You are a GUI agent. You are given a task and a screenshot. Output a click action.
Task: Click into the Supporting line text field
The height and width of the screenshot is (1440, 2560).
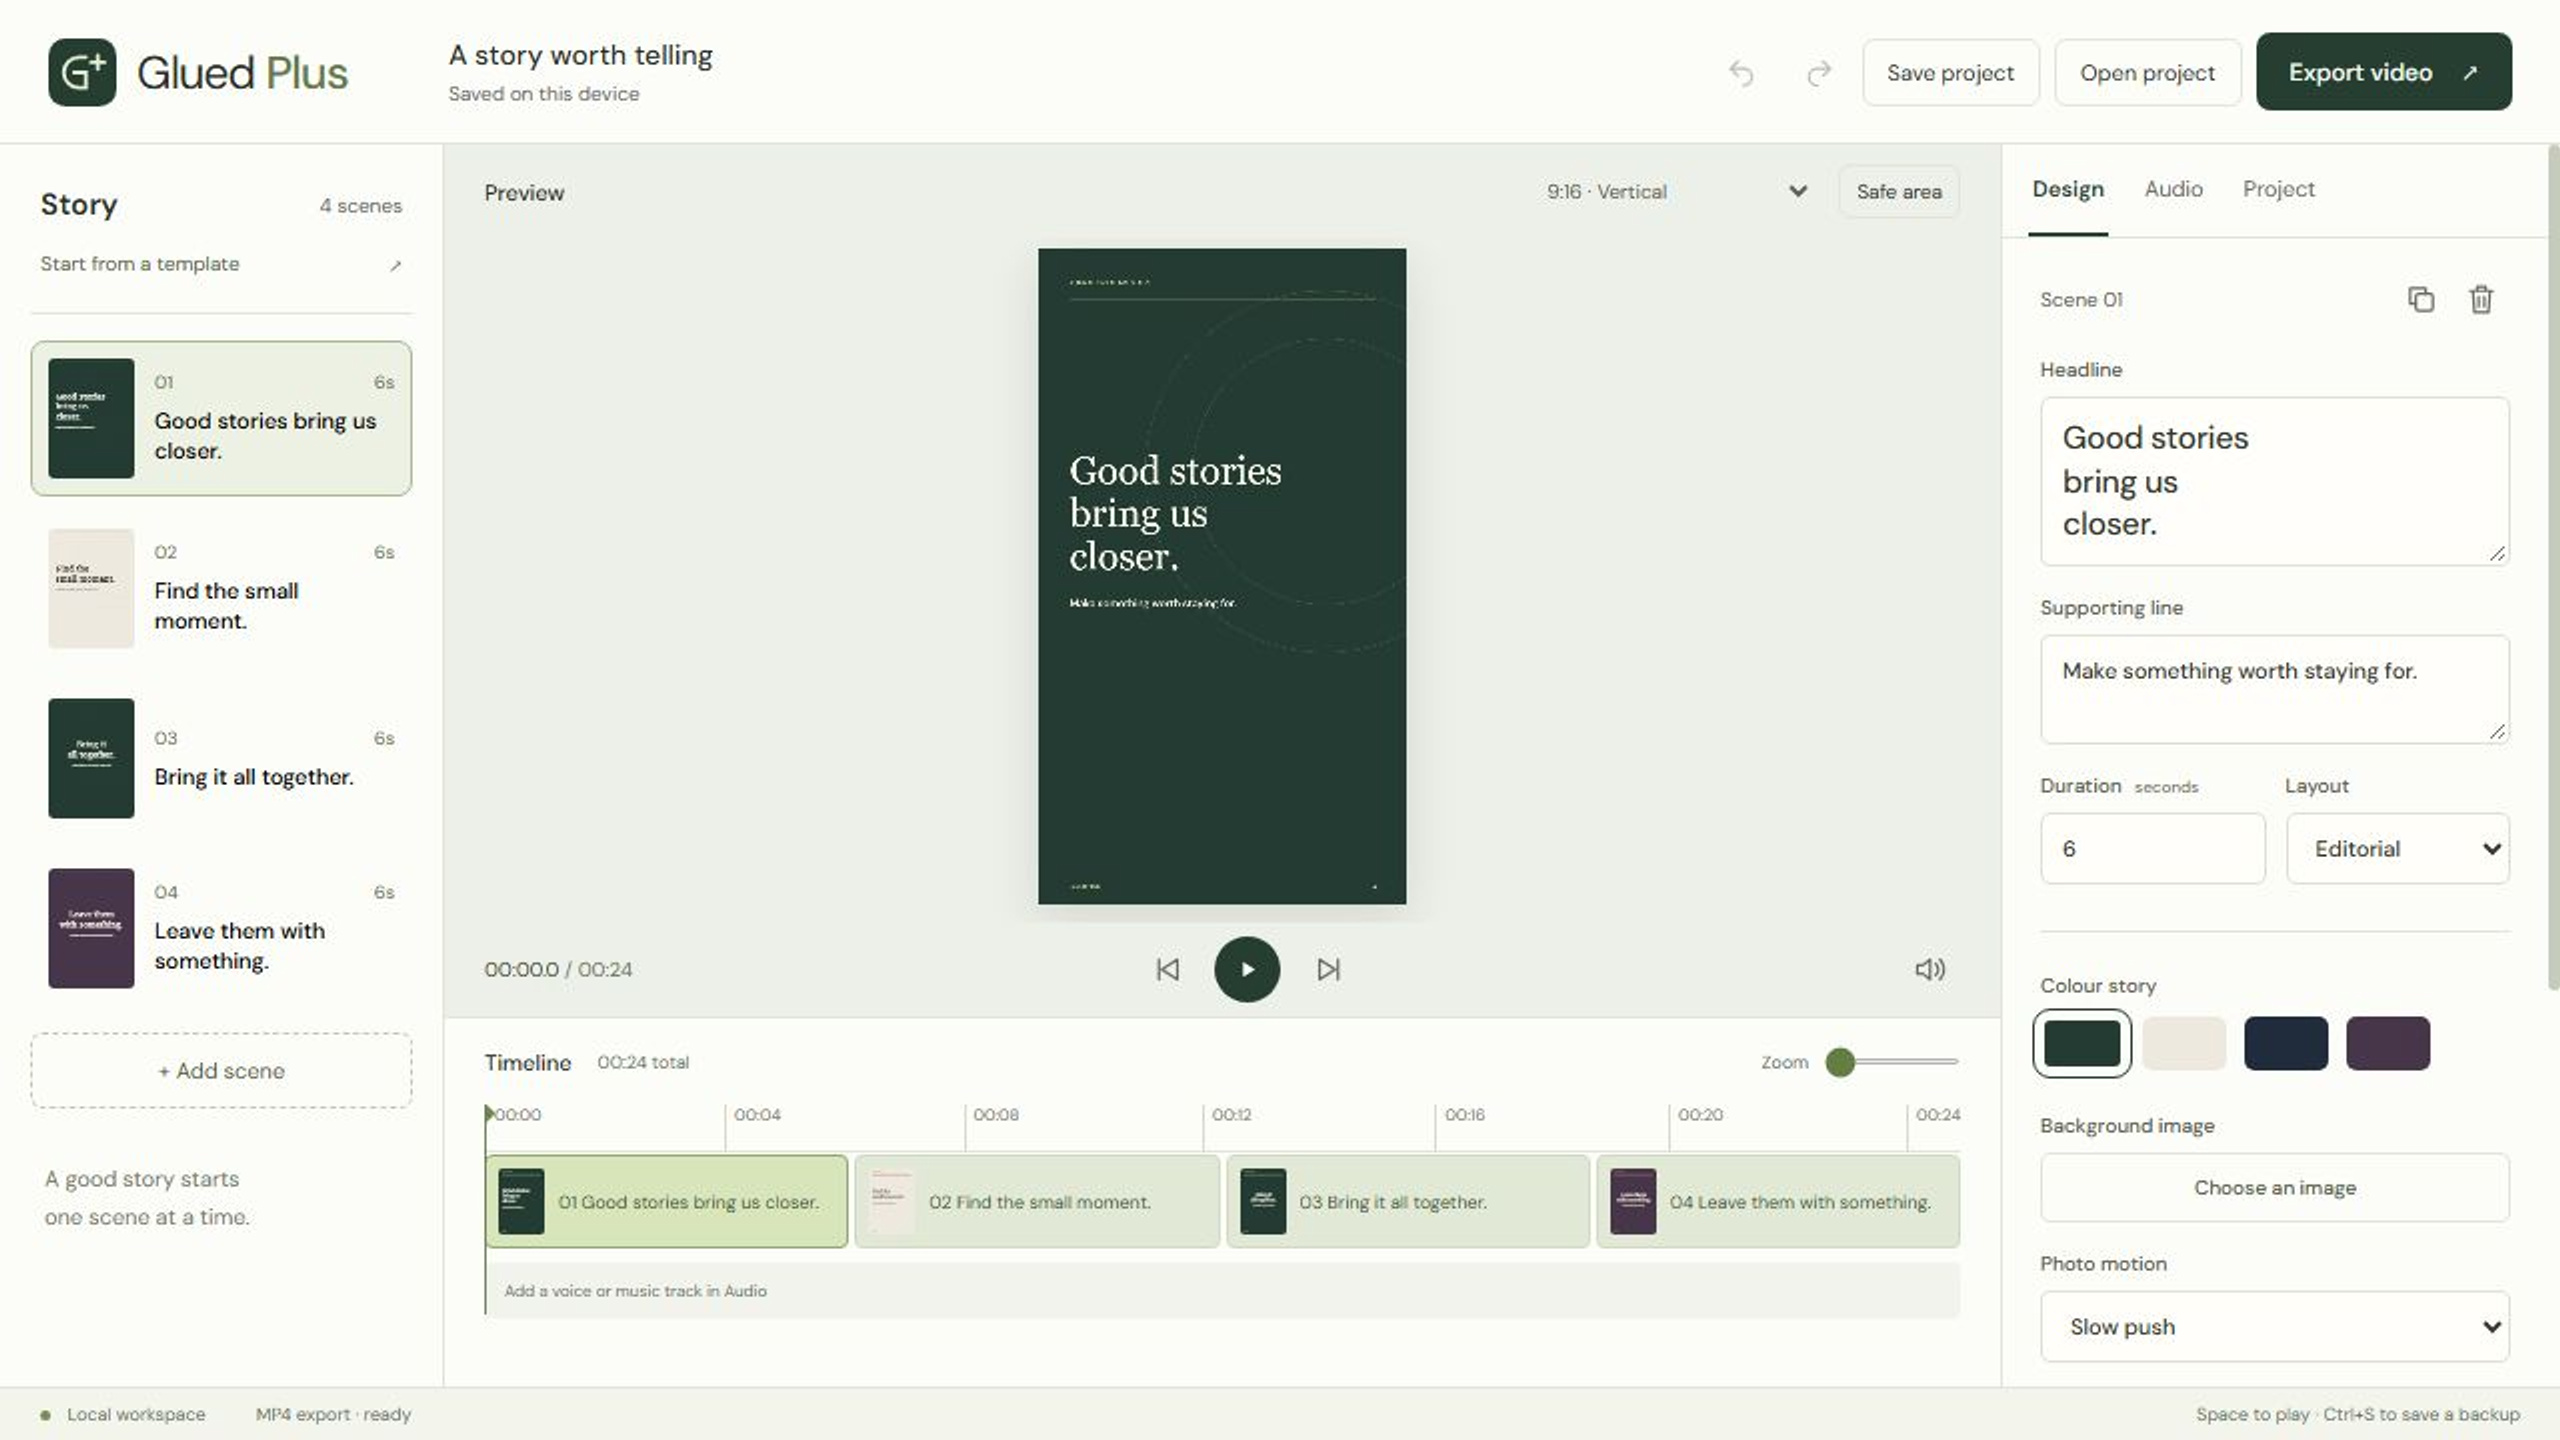(x=2274, y=689)
